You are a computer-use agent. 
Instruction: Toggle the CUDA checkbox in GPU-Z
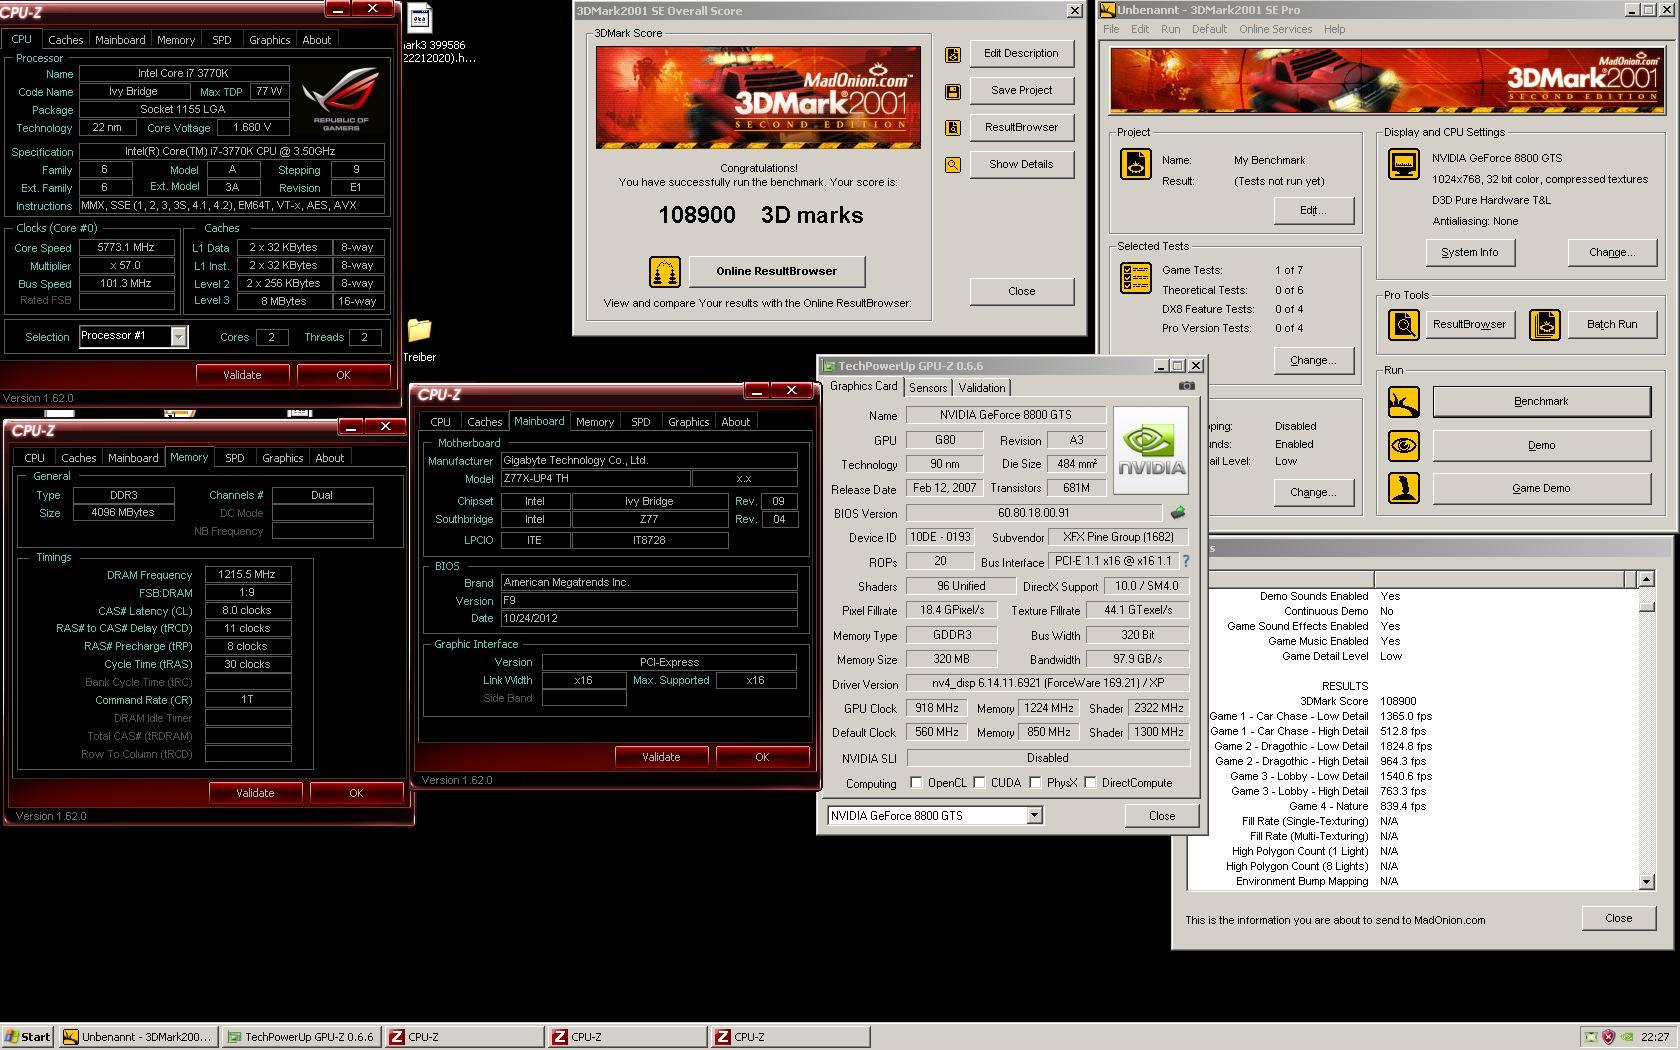tap(980, 783)
